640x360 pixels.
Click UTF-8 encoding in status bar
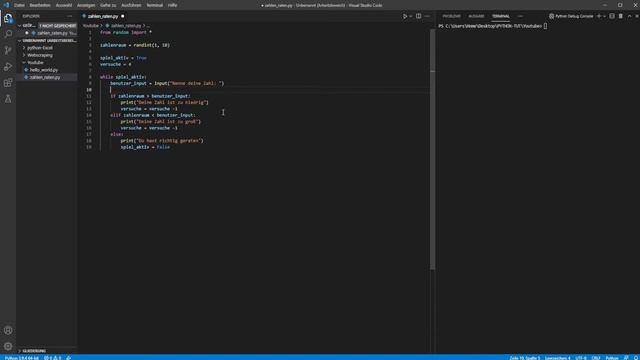[x=581, y=358]
